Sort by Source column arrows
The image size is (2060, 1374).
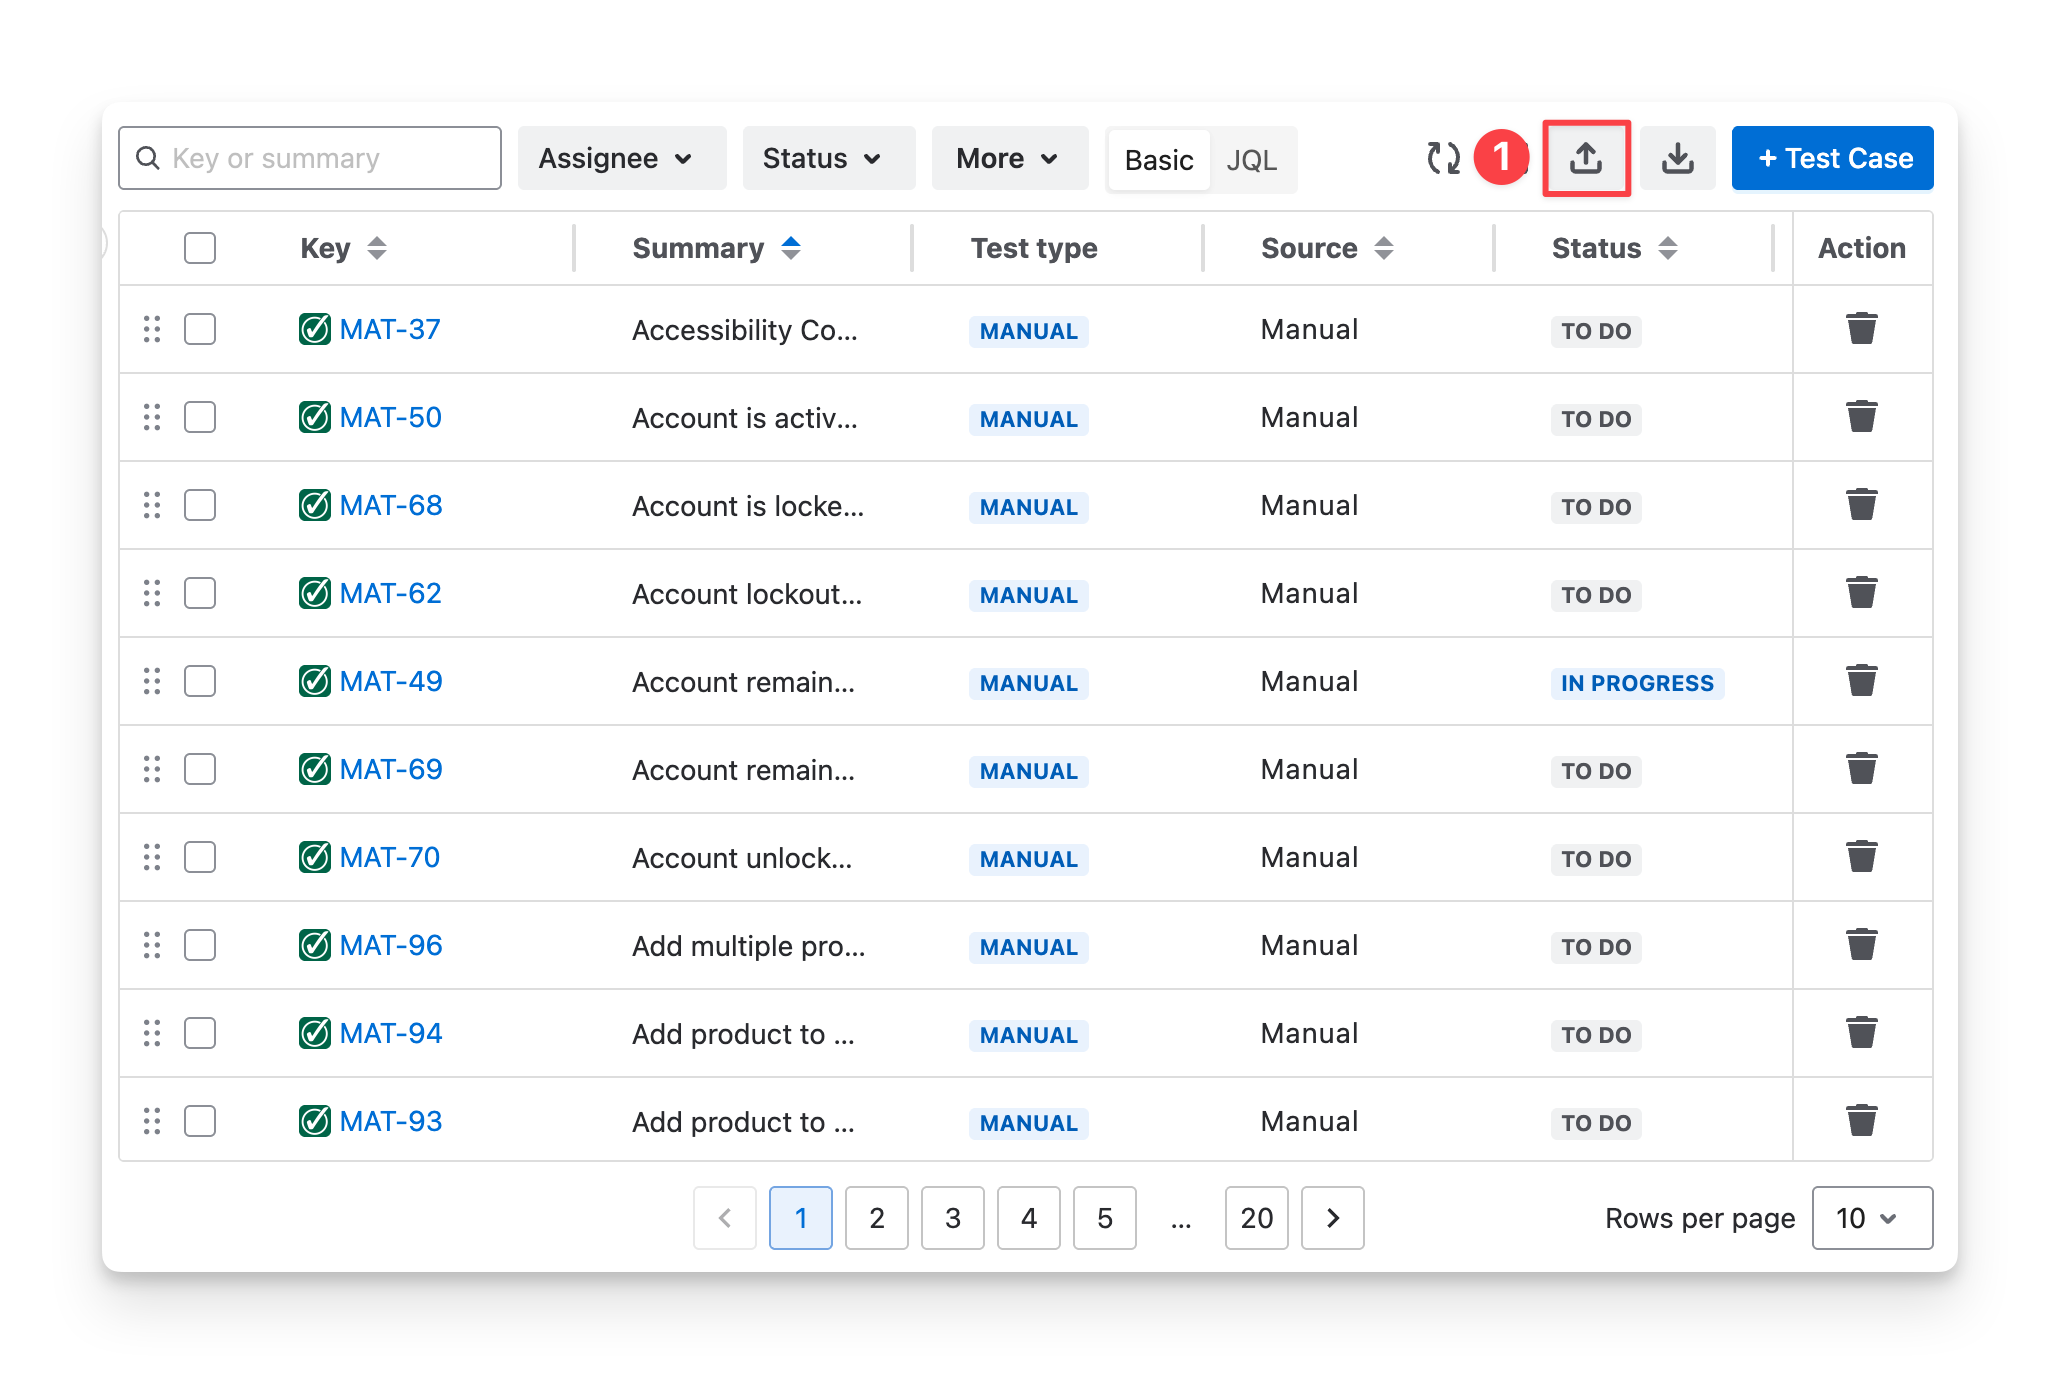1384,248
